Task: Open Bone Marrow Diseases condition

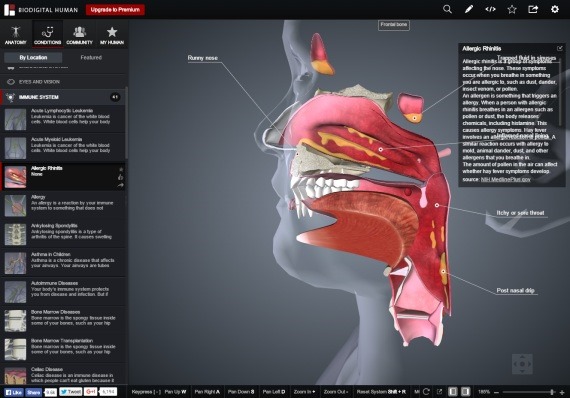Action: tap(63, 320)
